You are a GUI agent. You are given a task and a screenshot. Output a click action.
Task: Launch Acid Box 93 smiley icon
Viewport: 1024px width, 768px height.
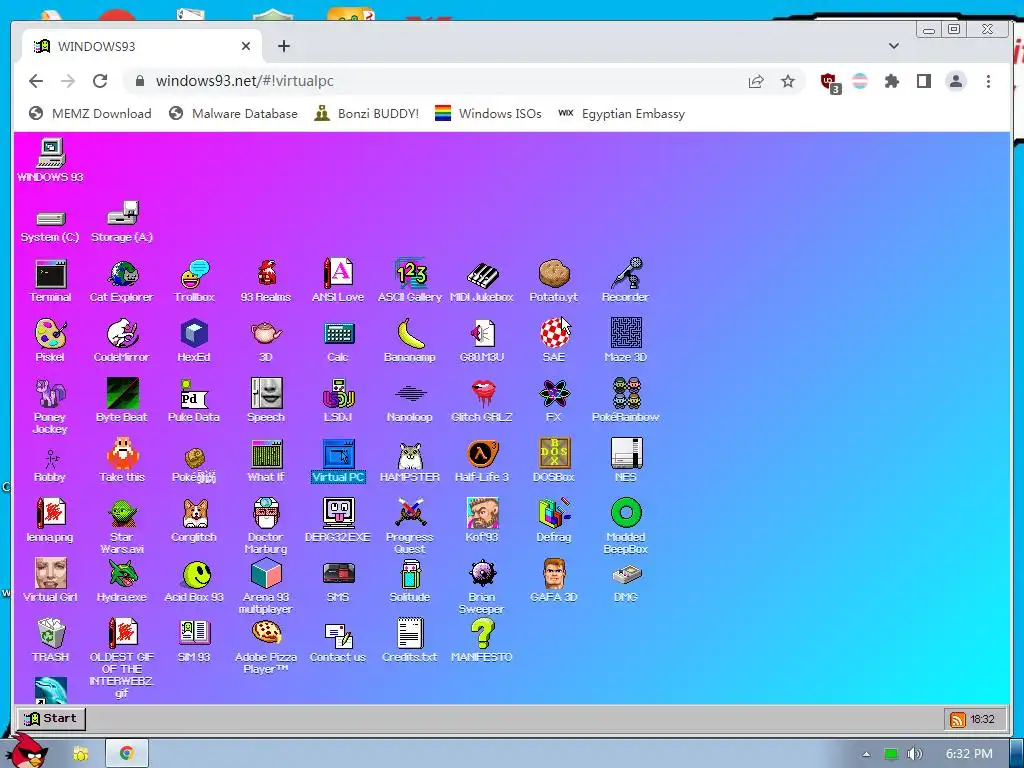(194, 581)
